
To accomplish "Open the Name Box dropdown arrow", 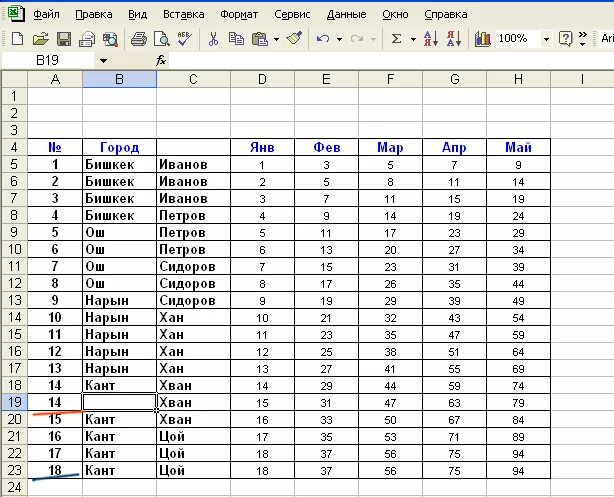I will 103,61.
